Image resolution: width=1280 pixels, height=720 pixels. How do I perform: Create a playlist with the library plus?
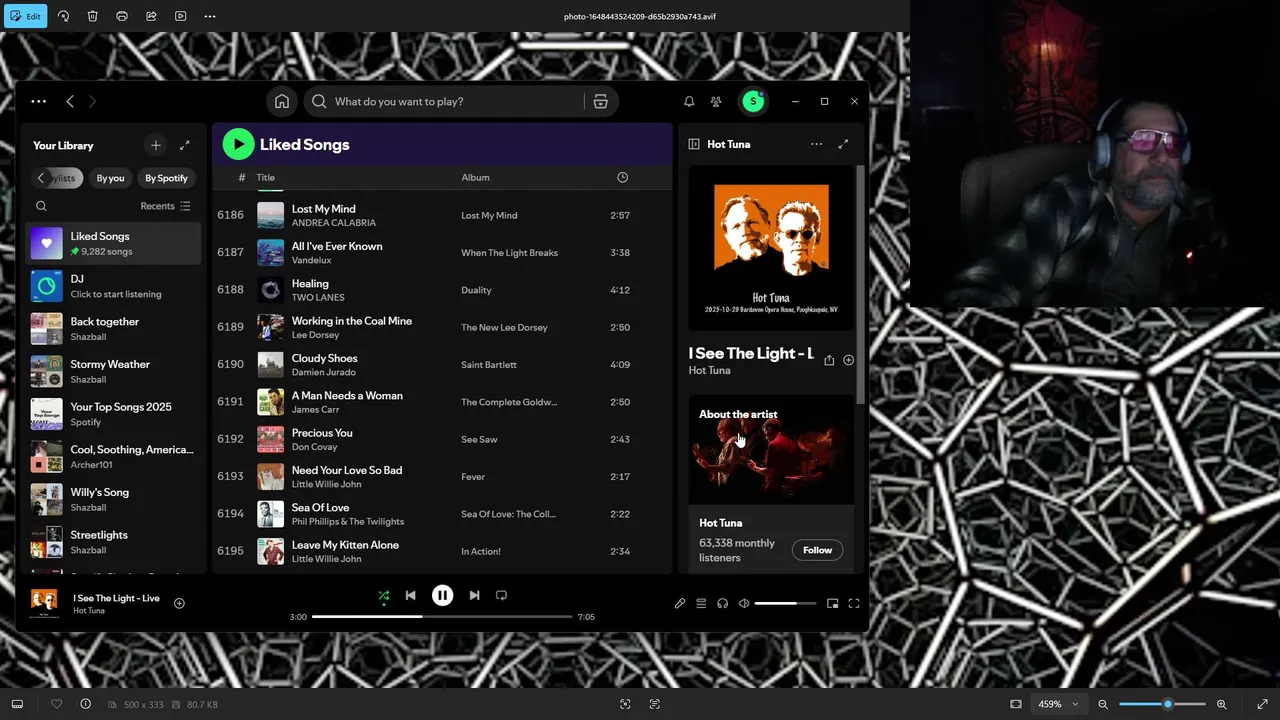click(155, 145)
